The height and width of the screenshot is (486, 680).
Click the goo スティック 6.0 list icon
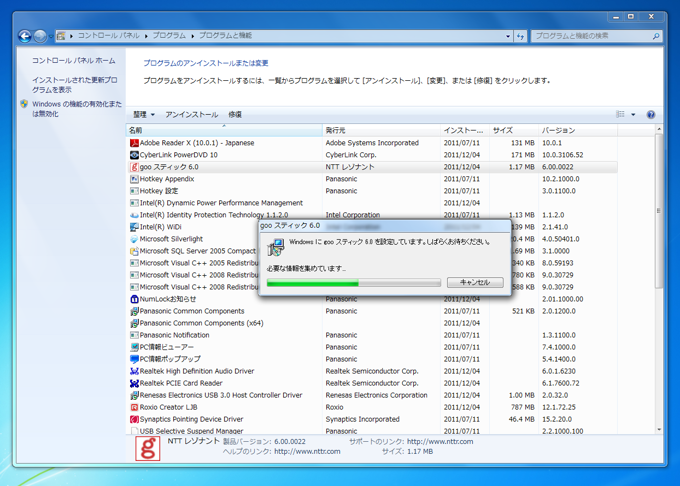tap(134, 167)
